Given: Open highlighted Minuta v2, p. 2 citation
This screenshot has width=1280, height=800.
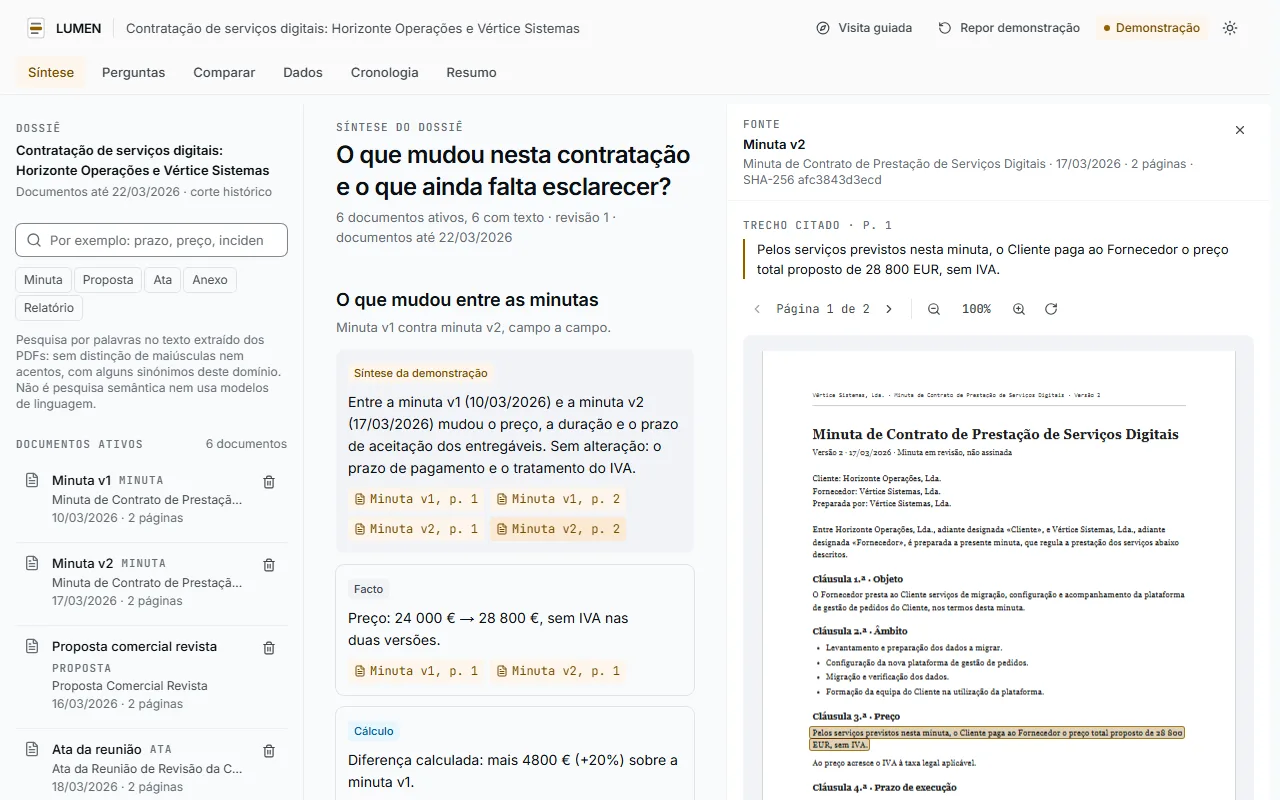Looking at the screenshot, I should (x=558, y=529).
